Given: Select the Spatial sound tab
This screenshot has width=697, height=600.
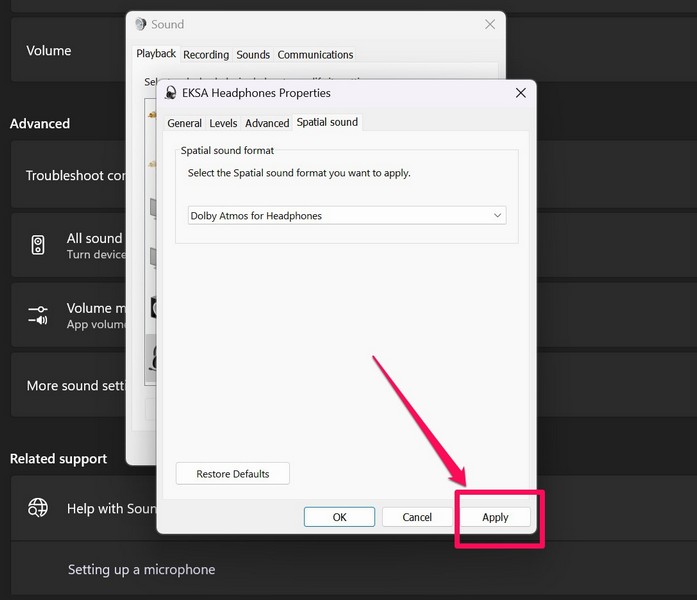Looking at the screenshot, I should click(x=327, y=123).
